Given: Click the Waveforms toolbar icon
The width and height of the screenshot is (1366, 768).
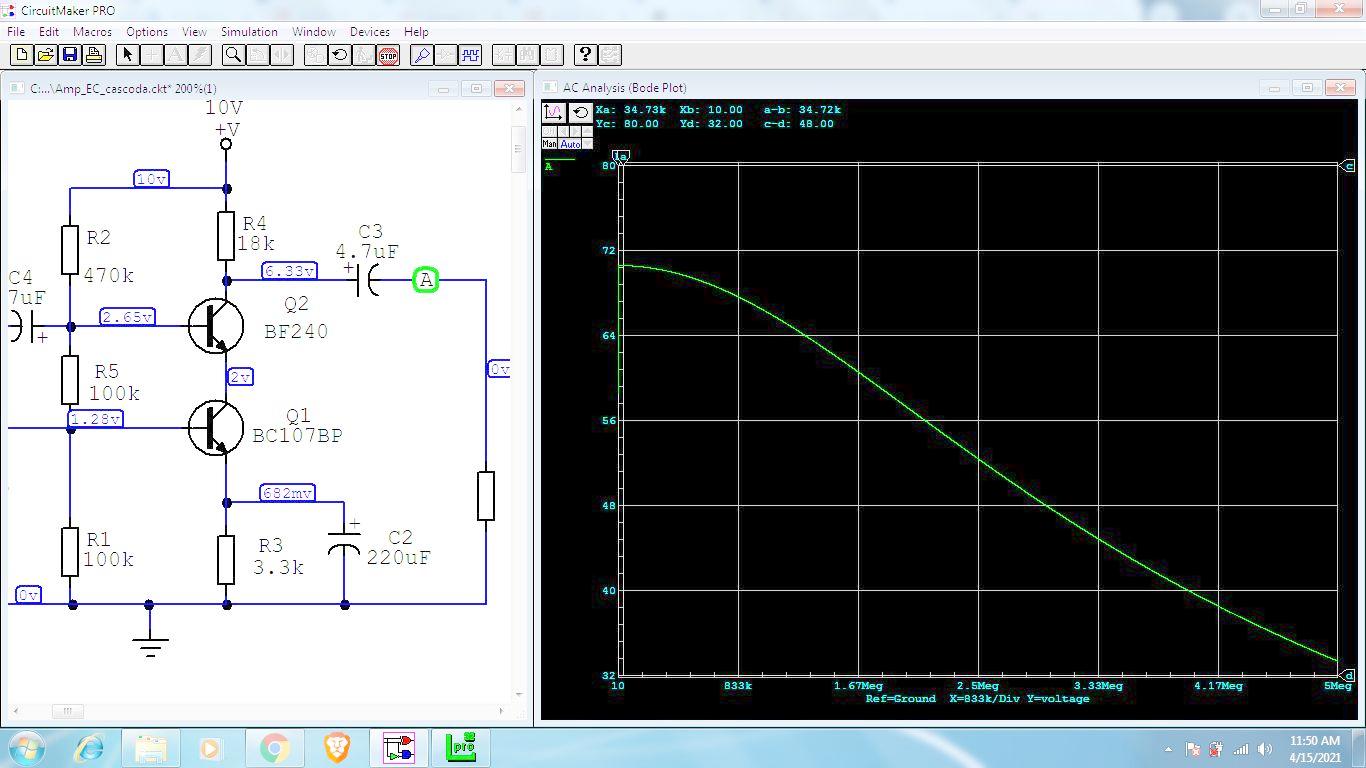Looking at the screenshot, I should coord(469,55).
